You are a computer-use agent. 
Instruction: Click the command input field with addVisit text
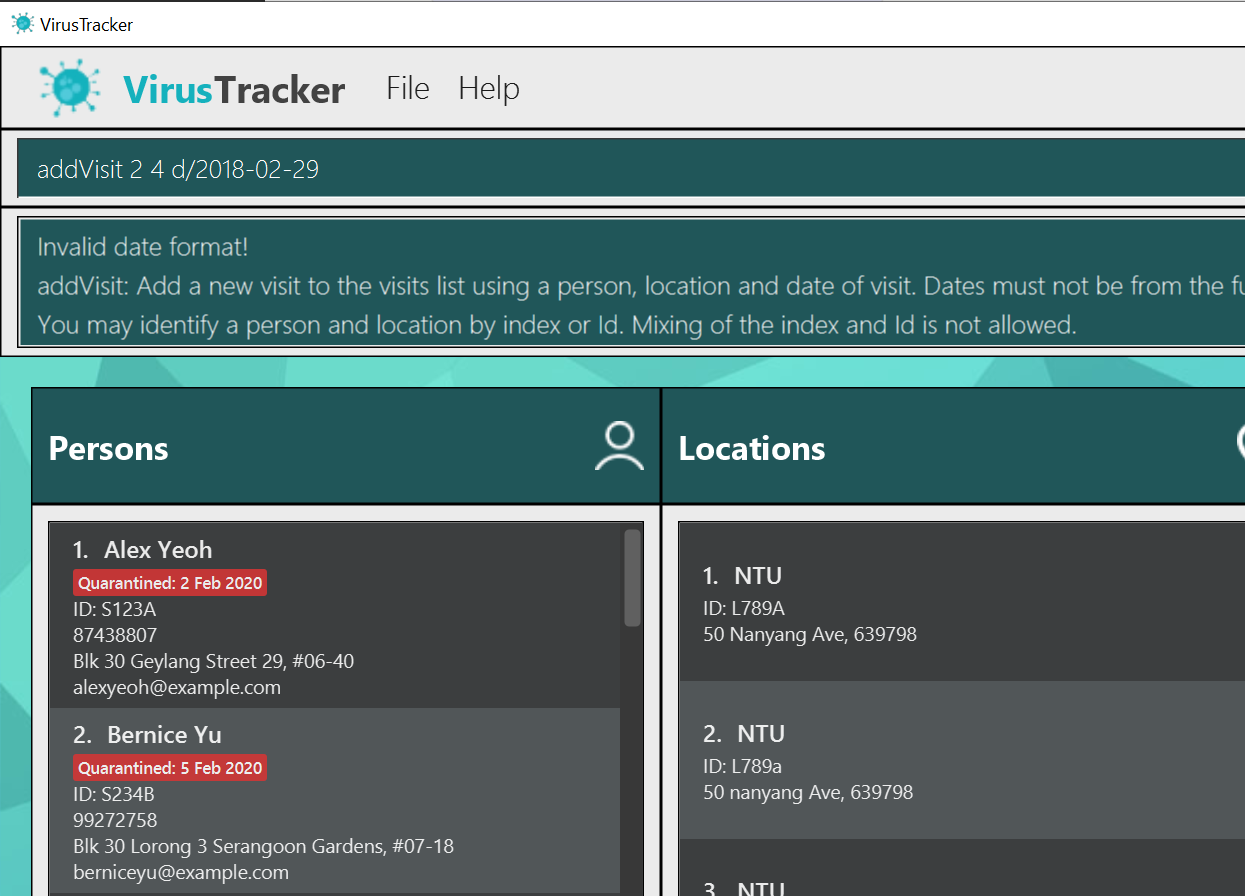(631, 169)
